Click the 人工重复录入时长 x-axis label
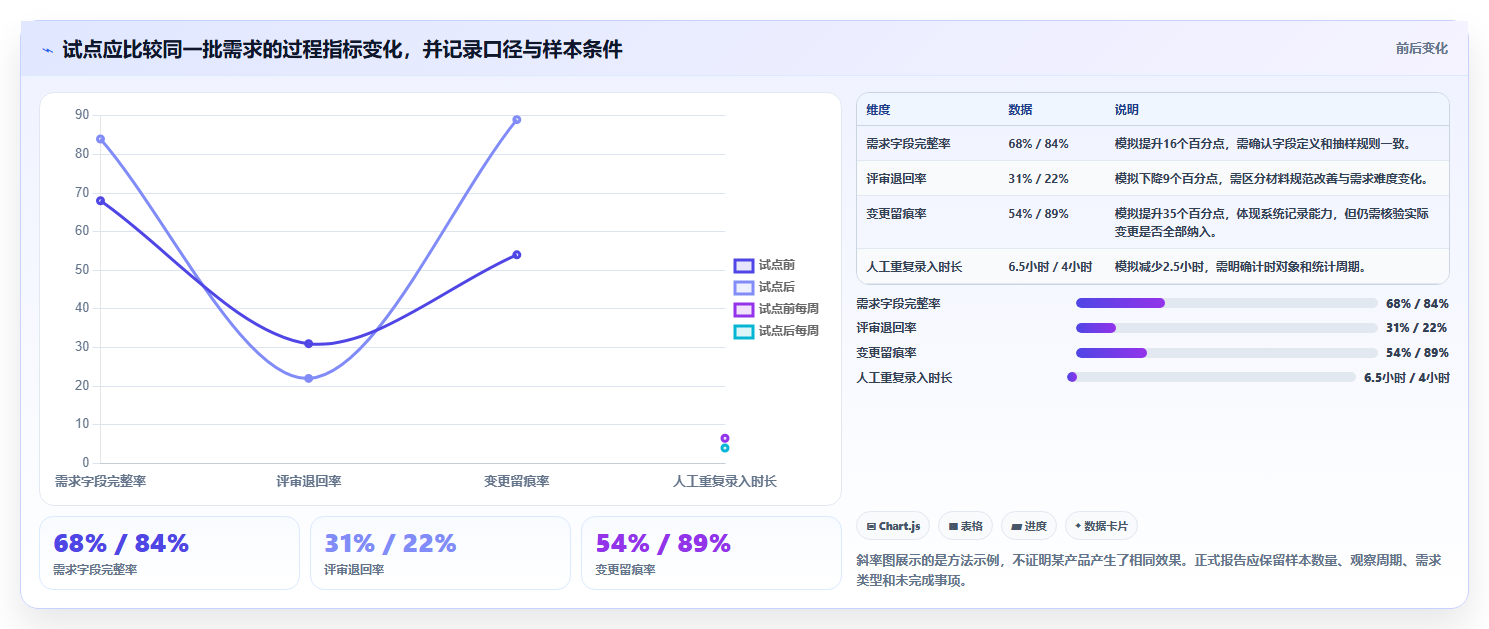The width and height of the screenshot is (1489, 629). 725,481
